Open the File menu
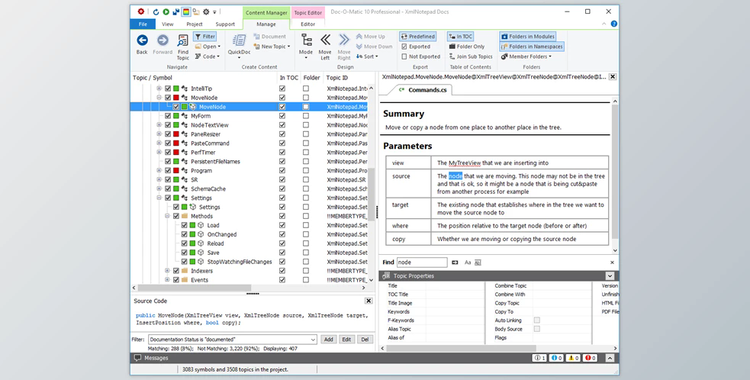This screenshot has width=750, height=380. tap(143, 24)
